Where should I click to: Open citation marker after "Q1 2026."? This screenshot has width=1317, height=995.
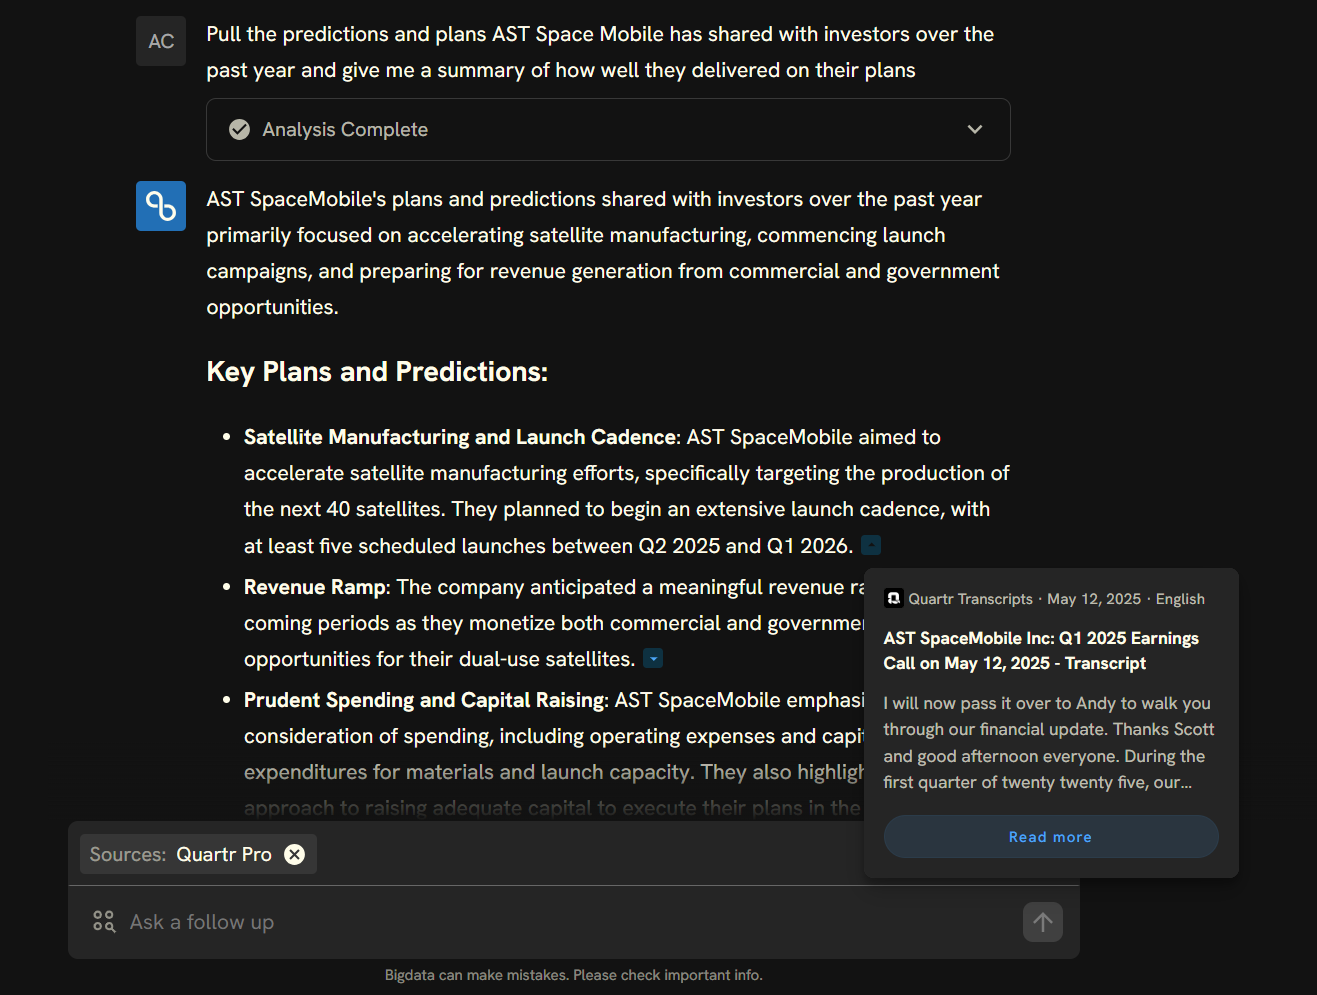point(871,546)
